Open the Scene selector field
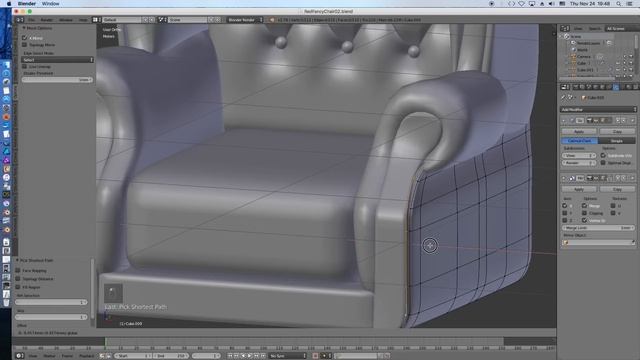This screenshot has width=640, height=360. coord(188,20)
